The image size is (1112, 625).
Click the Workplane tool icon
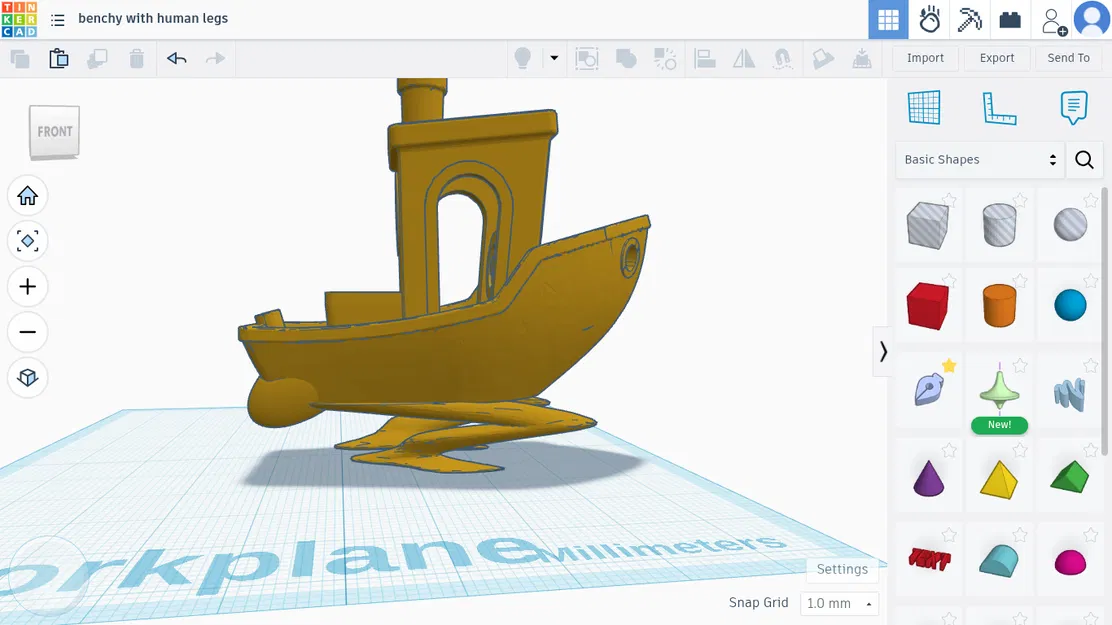point(925,107)
